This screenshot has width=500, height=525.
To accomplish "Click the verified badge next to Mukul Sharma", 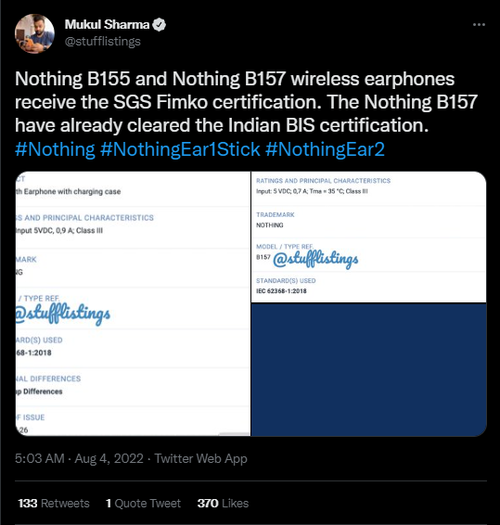I will [x=159, y=25].
